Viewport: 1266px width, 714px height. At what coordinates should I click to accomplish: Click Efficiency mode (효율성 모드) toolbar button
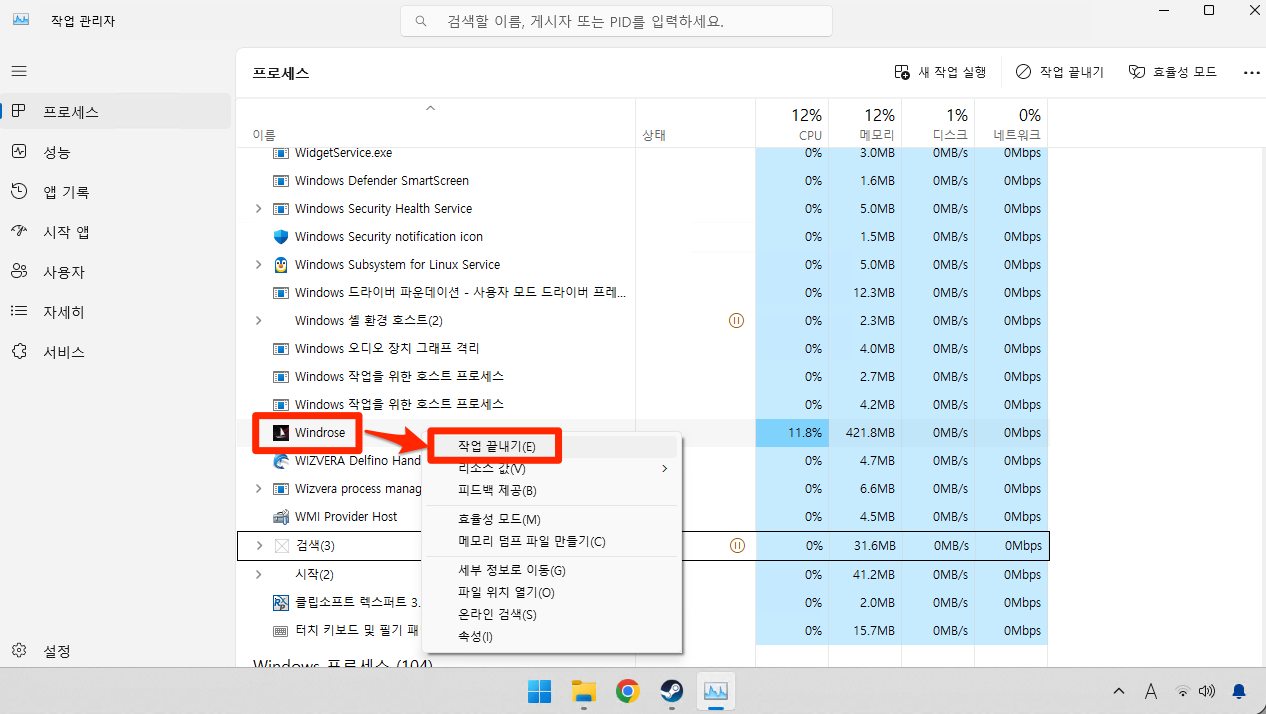[1173, 72]
